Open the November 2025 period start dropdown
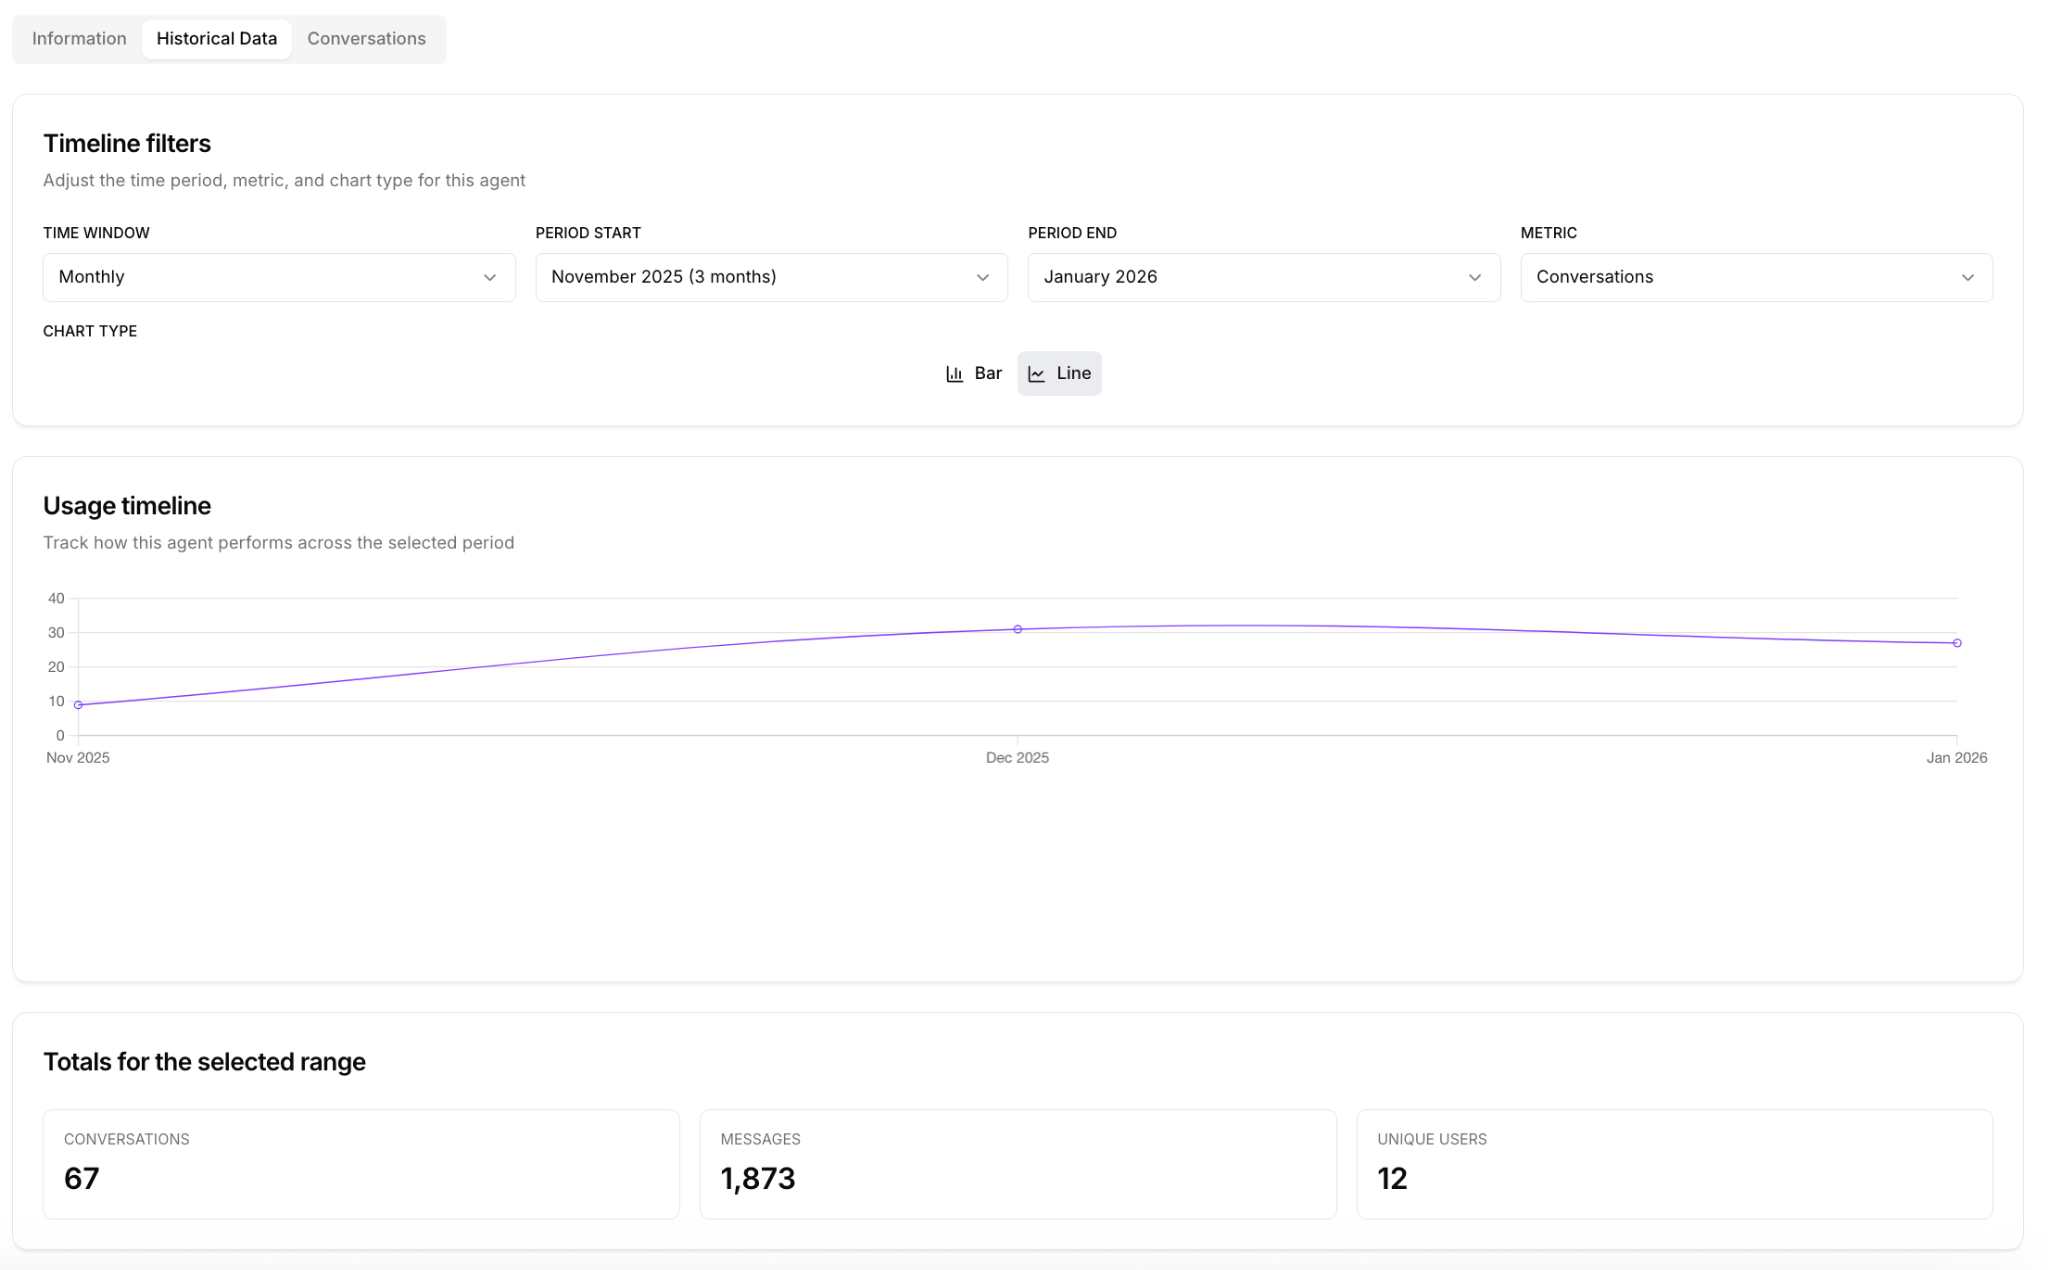The height and width of the screenshot is (1270, 2048). (x=770, y=278)
